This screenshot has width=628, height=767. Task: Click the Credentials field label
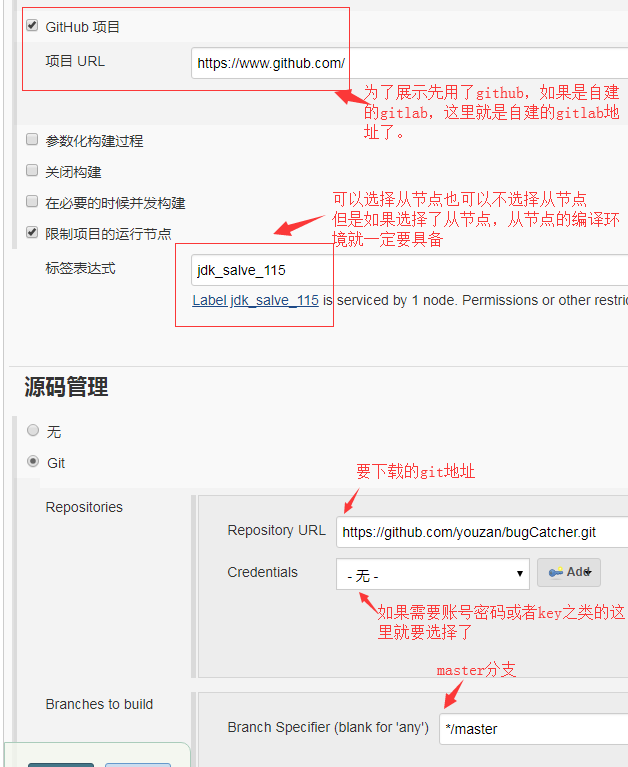pyautogui.click(x=262, y=572)
